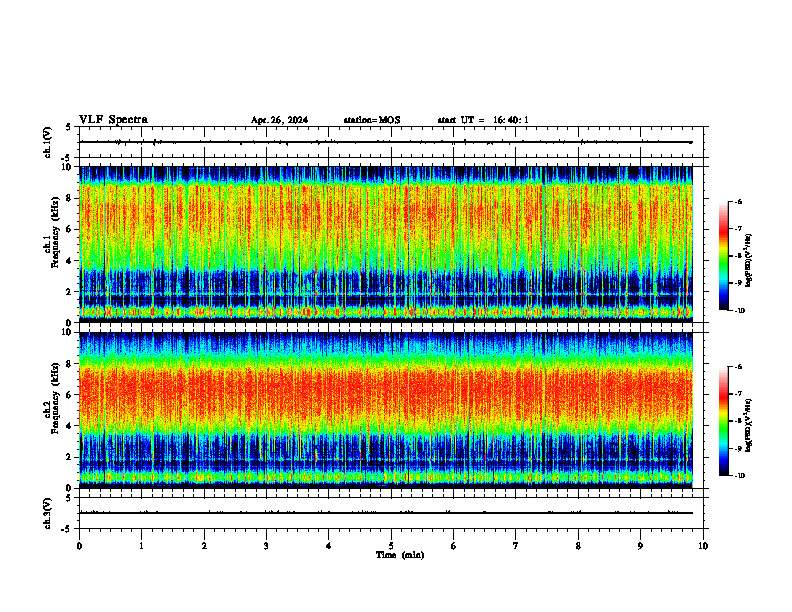Click time-axis tick label "2"
The height and width of the screenshot is (612, 792).
pos(204,546)
